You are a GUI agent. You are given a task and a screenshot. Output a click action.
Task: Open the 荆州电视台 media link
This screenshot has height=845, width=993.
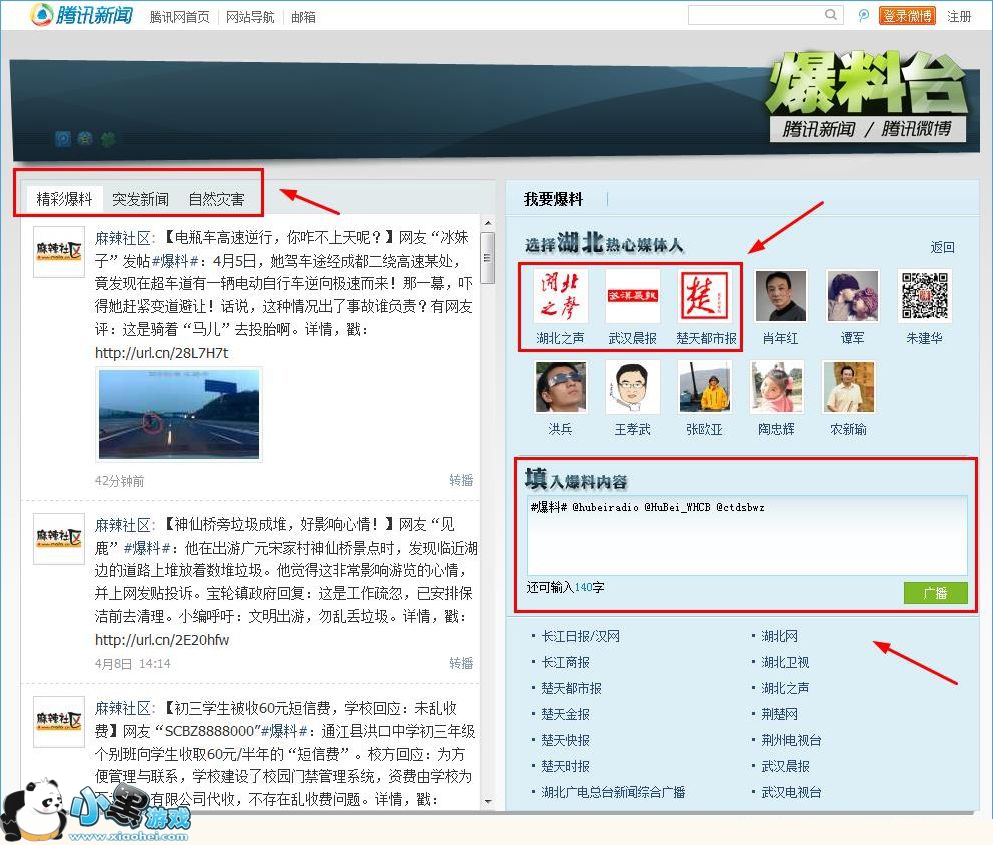pyautogui.click(x=791, y=740)
